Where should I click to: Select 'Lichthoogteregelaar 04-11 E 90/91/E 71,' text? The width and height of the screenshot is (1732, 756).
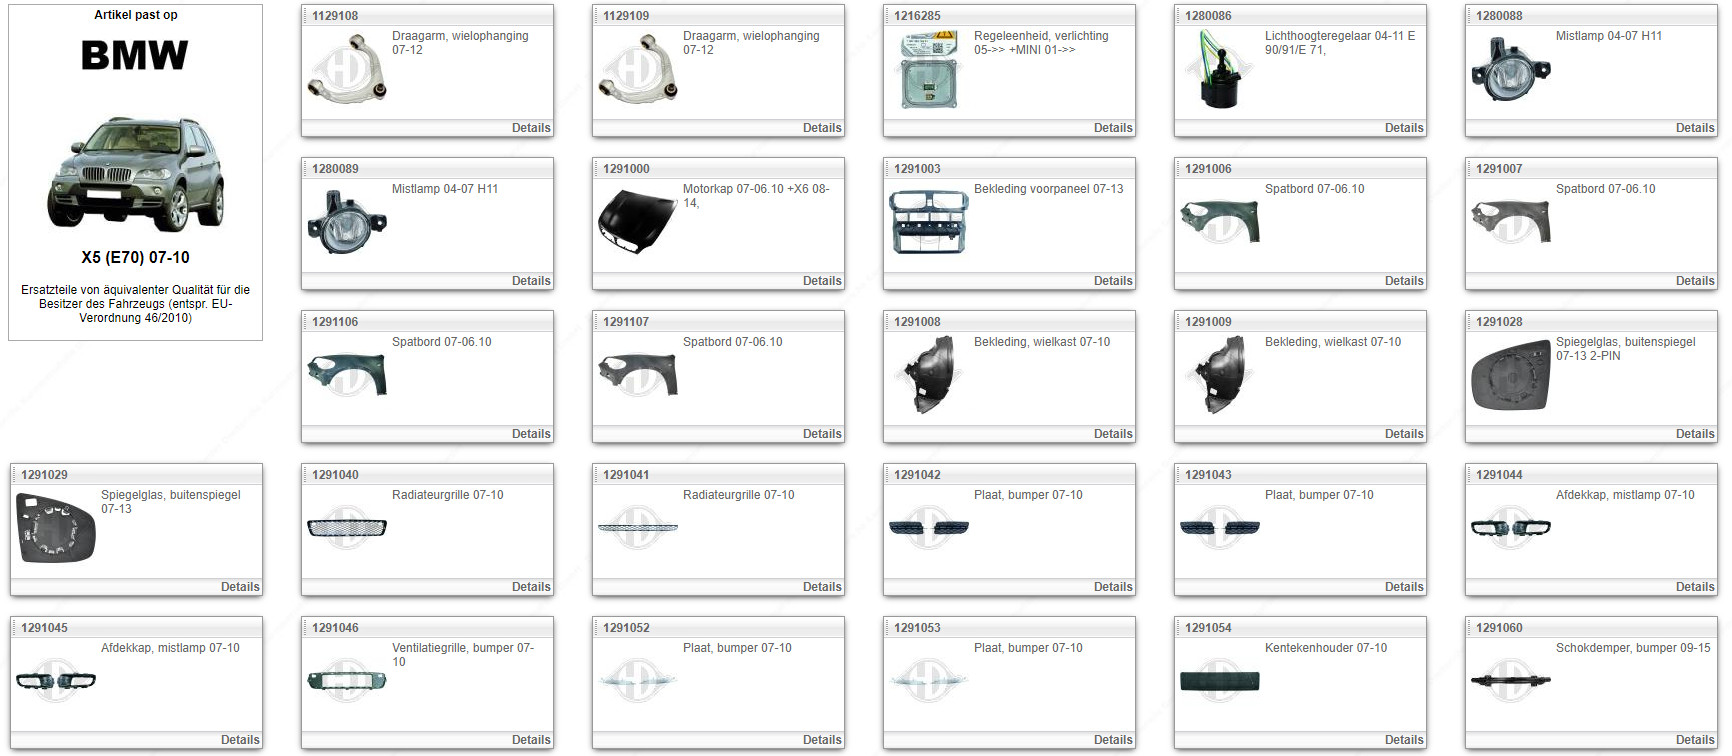(1340, 43)
